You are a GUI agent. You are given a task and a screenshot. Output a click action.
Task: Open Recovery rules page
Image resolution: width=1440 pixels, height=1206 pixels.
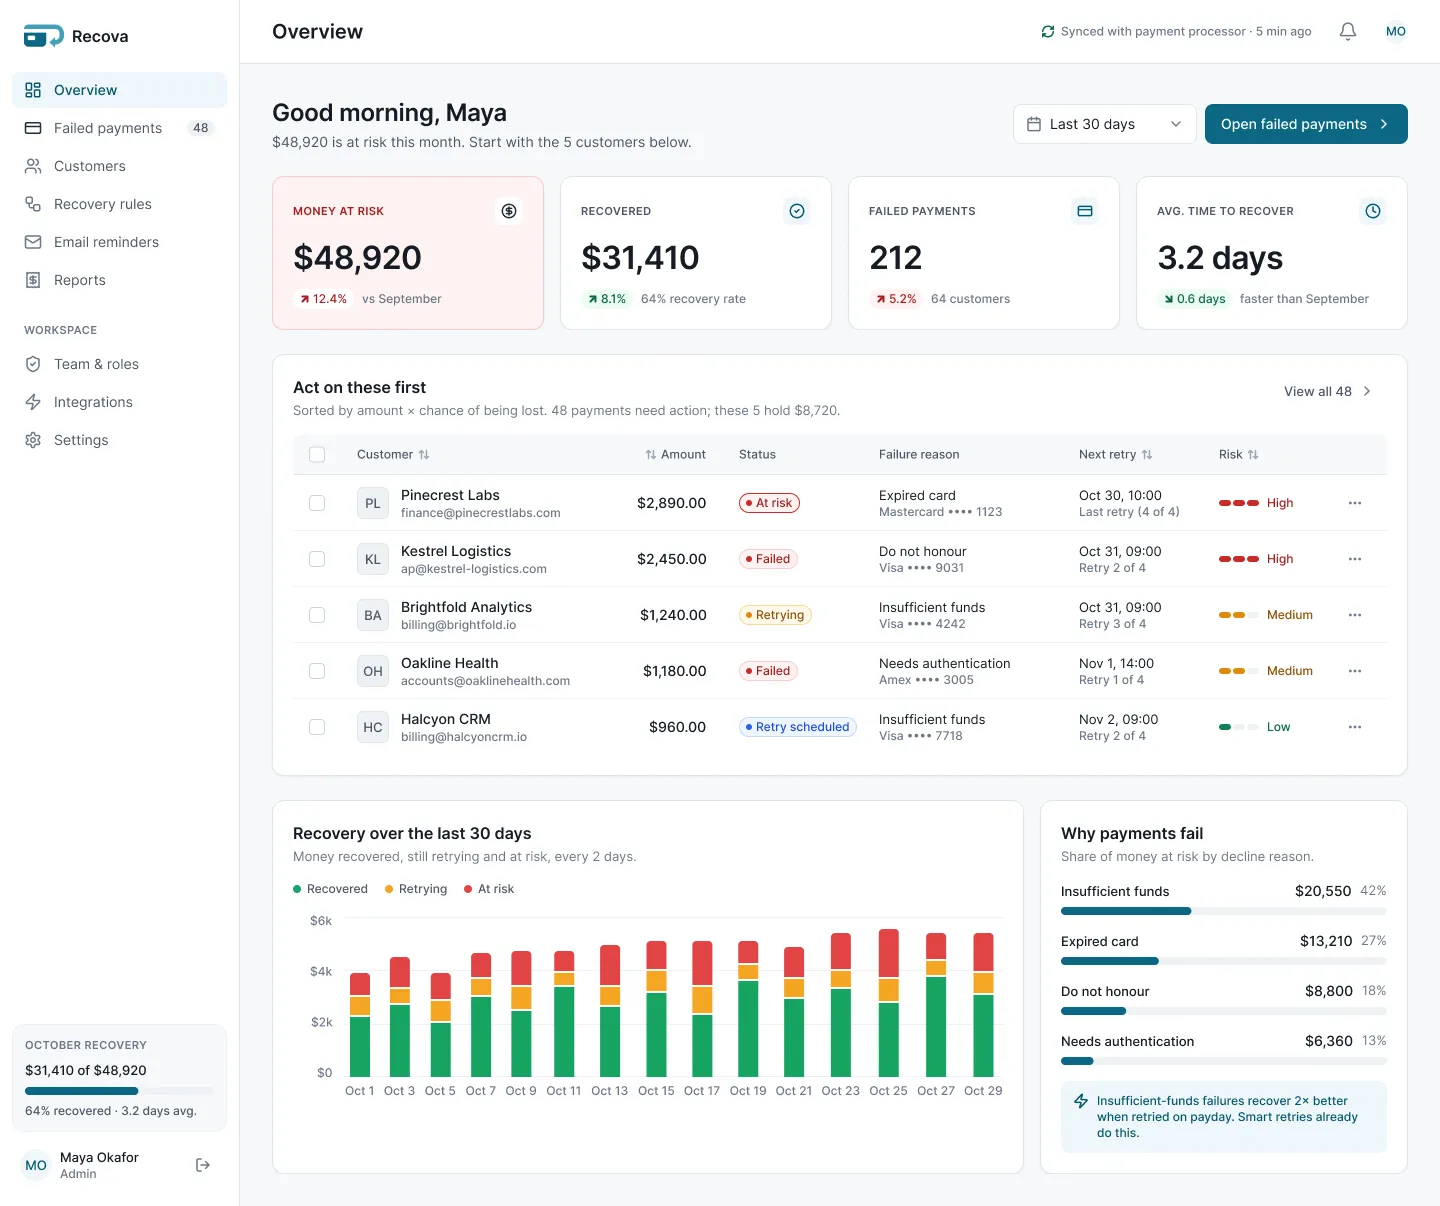[x=119, y=204]
